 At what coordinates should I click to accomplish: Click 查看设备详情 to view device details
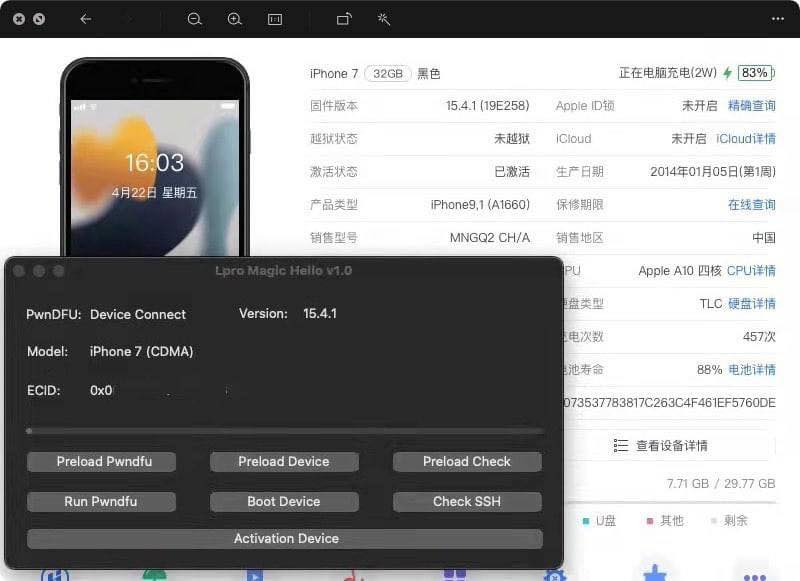click(x=671, y=445)
